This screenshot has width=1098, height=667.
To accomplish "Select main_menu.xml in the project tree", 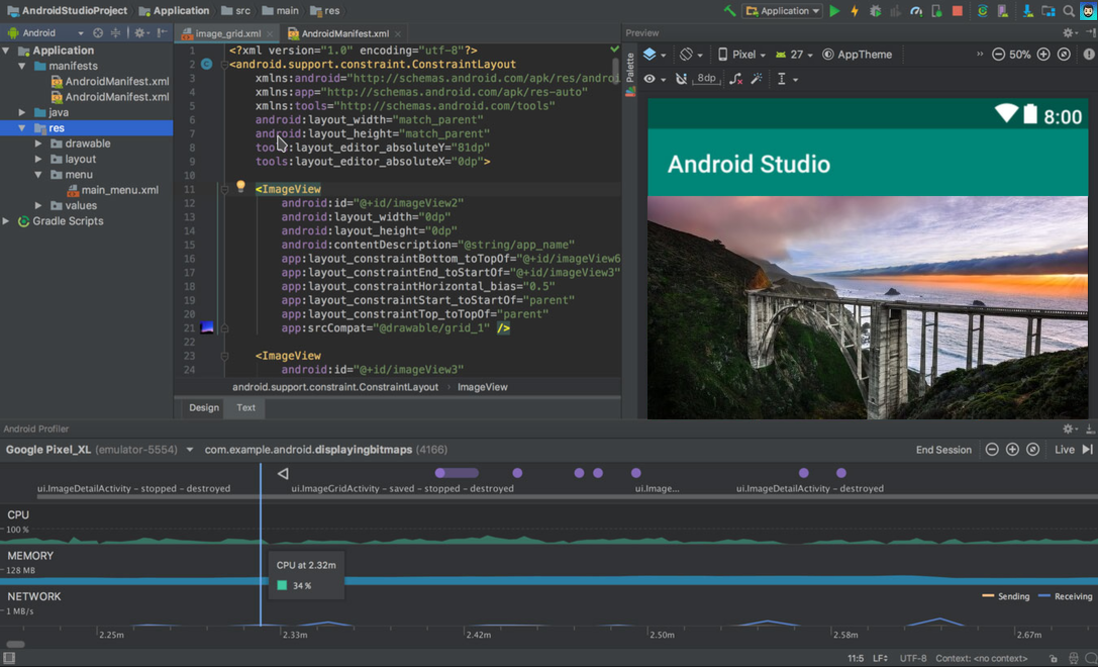I will 119,190.
